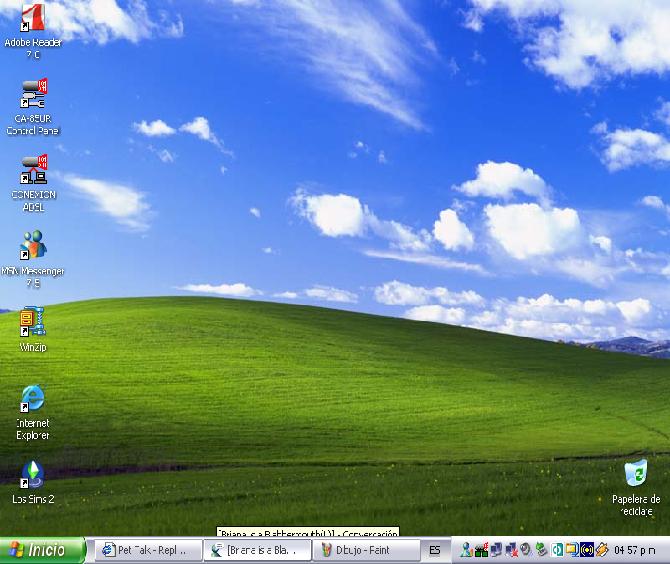Image resolution: width=670 pixels, height=564 pixels.
Task: Click the teal square tray icon
Action: point(557,550)
